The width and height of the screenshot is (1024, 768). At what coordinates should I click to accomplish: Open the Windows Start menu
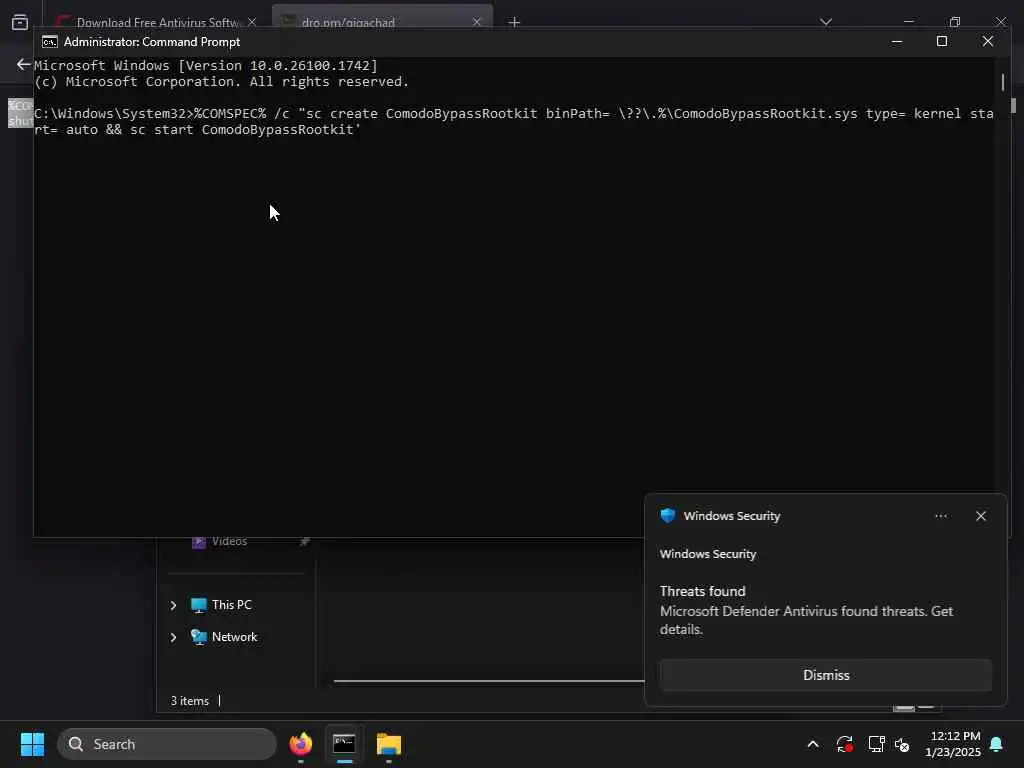32,744
